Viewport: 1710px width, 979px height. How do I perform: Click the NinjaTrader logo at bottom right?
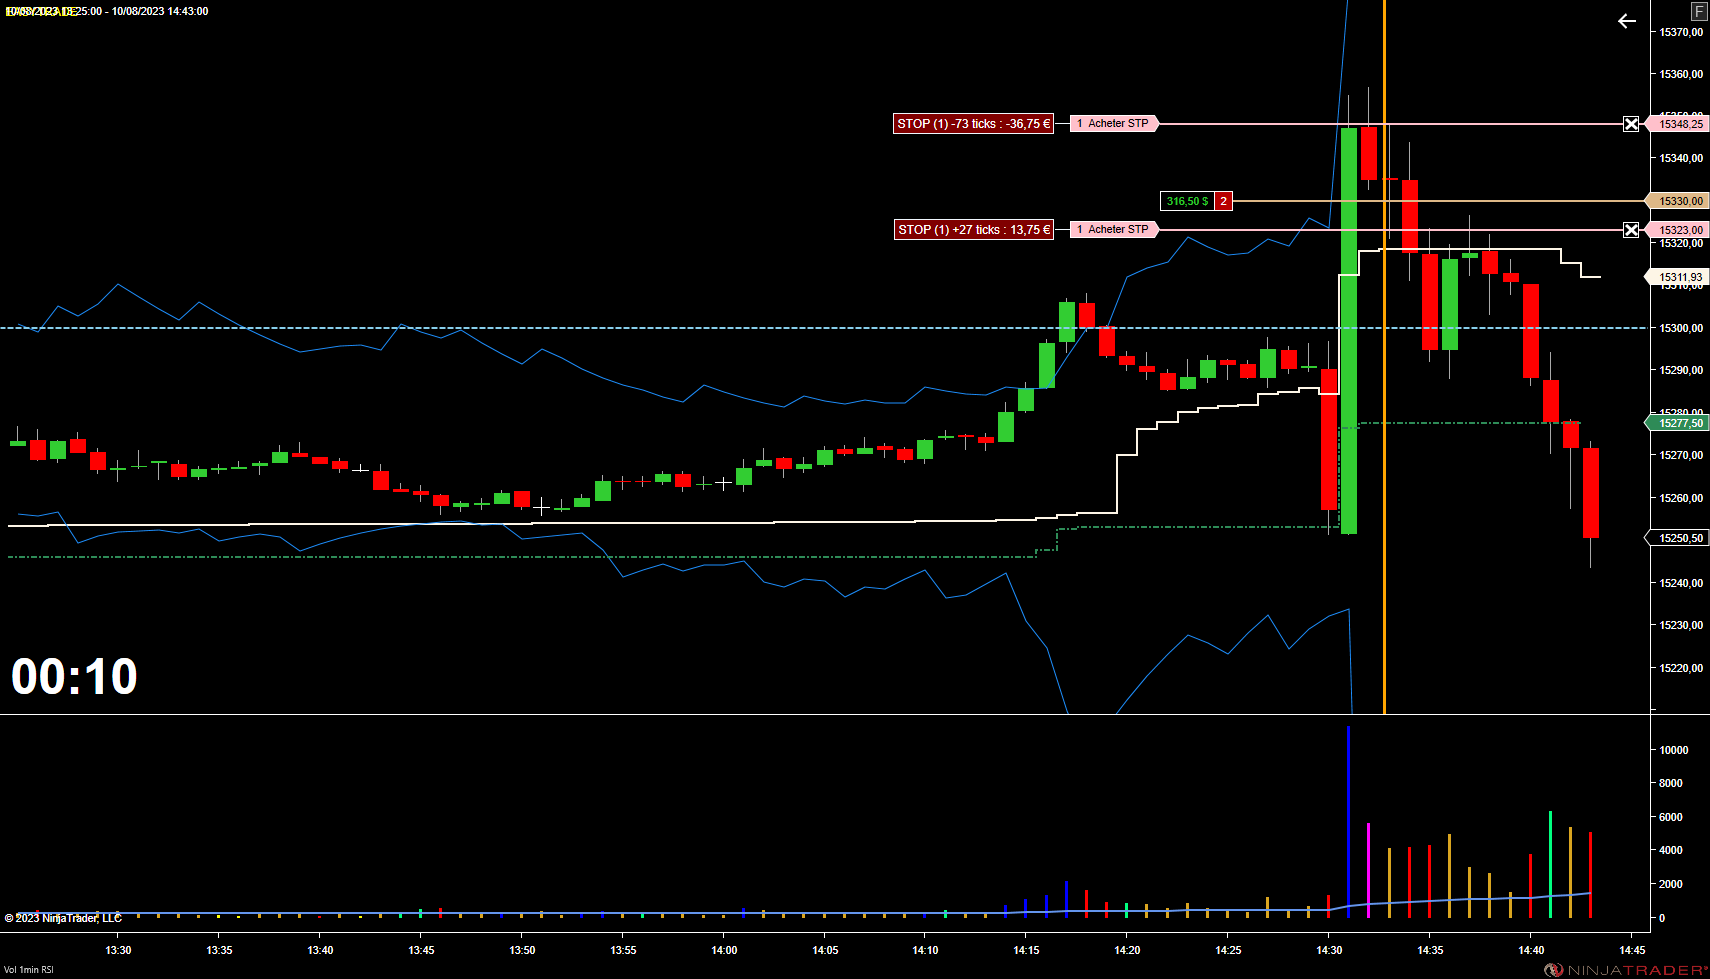point(1626,970)
